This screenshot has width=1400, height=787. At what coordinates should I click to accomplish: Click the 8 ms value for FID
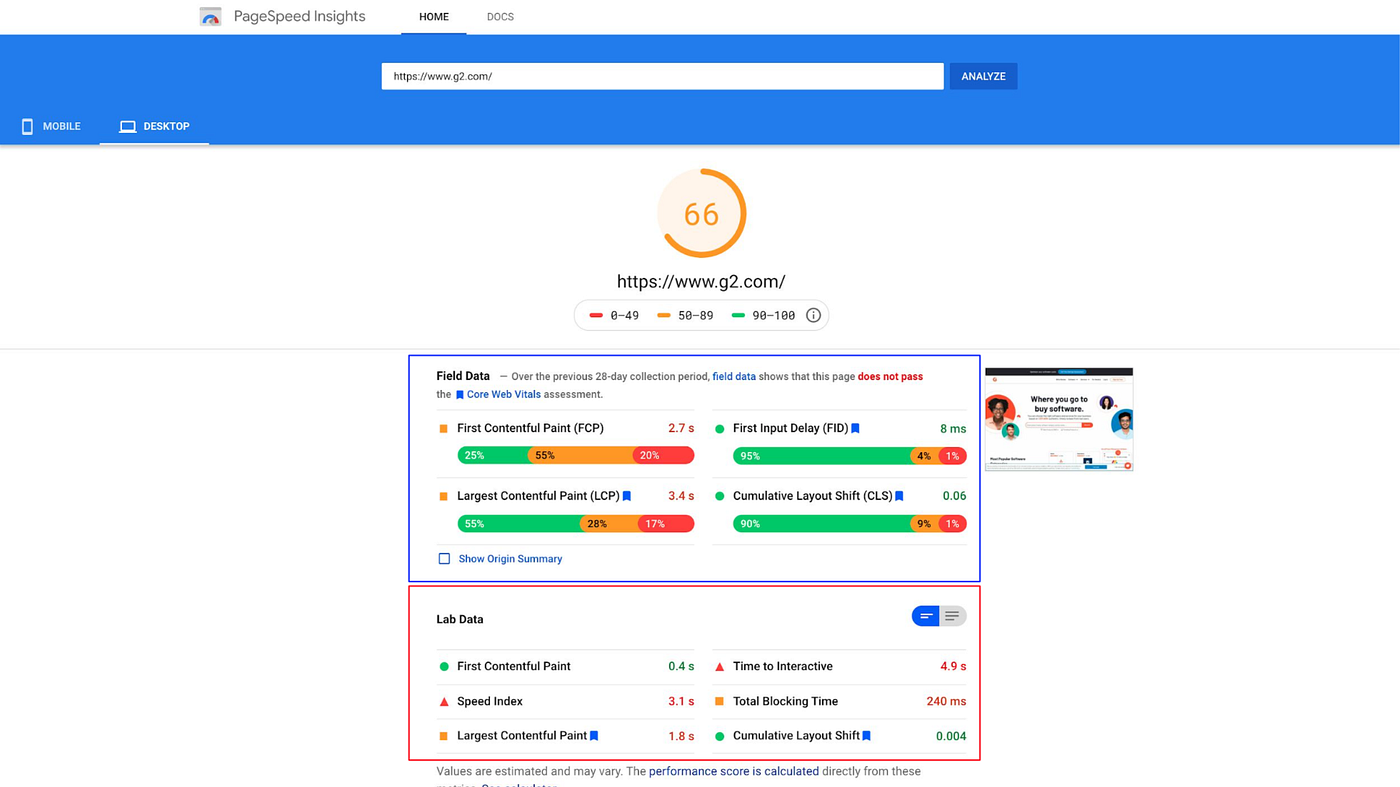click(953, 428)
